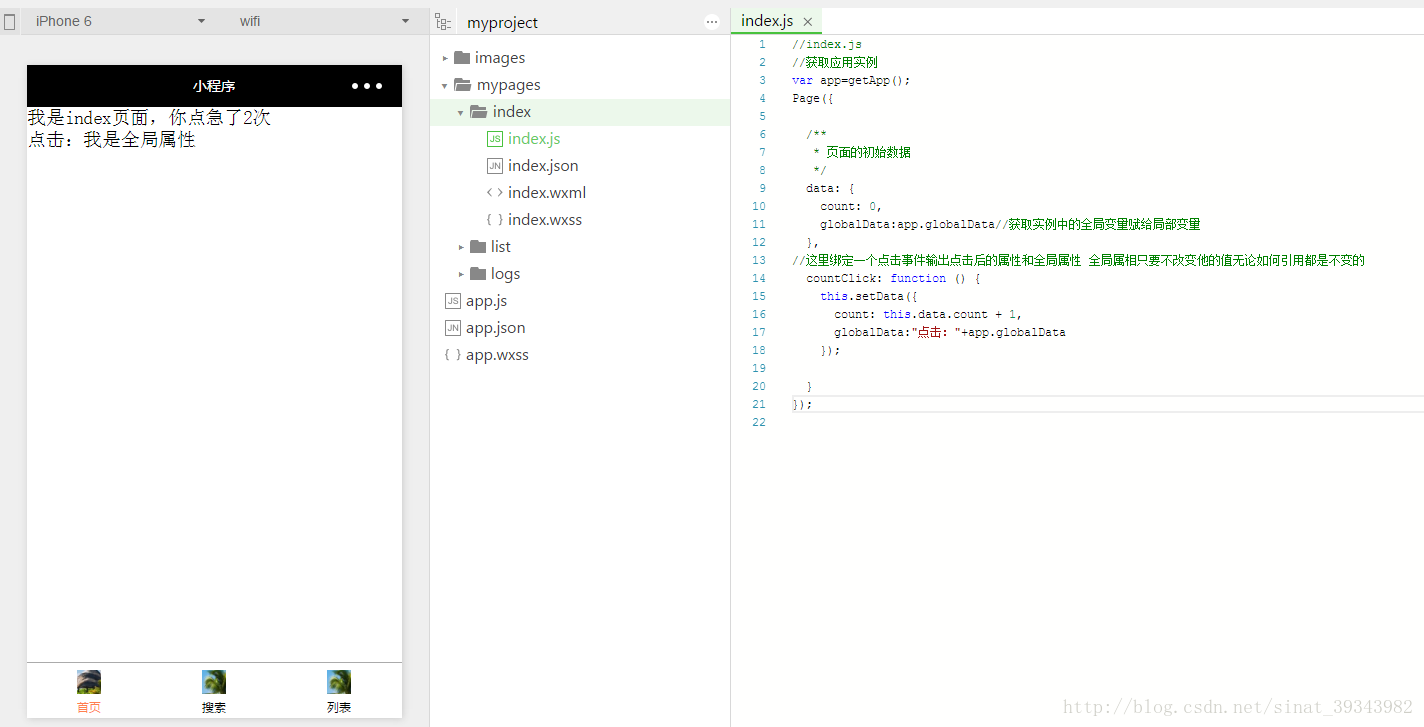
Task: Click the JN icon of index.json
Action: (x=495, y=166)
